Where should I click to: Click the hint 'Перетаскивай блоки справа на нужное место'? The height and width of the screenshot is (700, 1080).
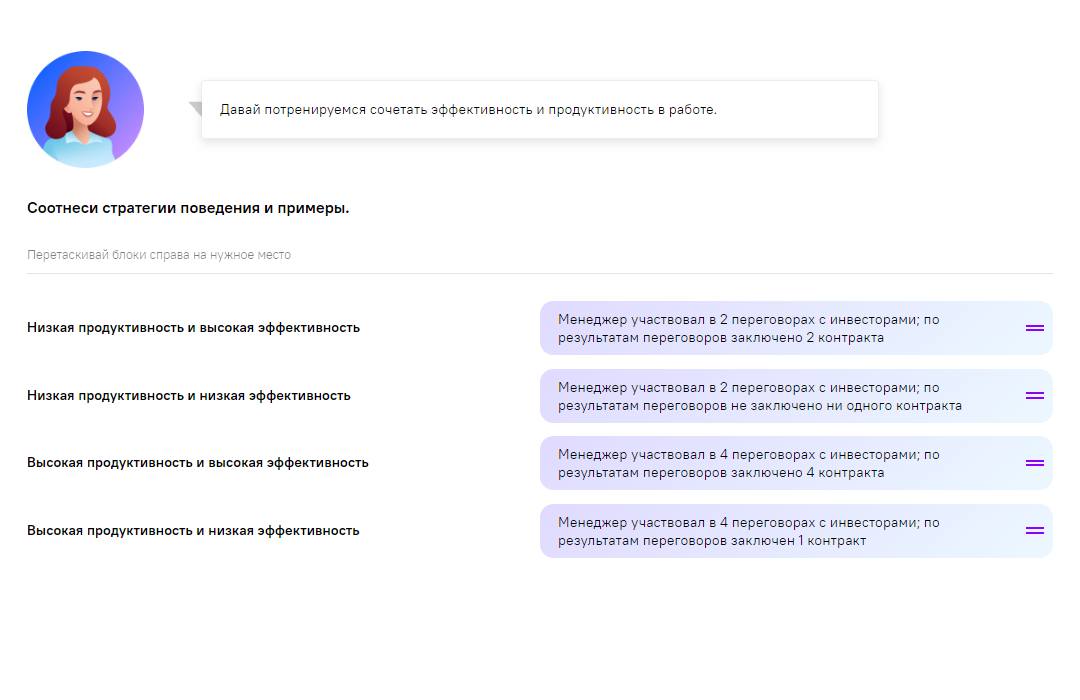pyautogui.click(x=159, y=255)
